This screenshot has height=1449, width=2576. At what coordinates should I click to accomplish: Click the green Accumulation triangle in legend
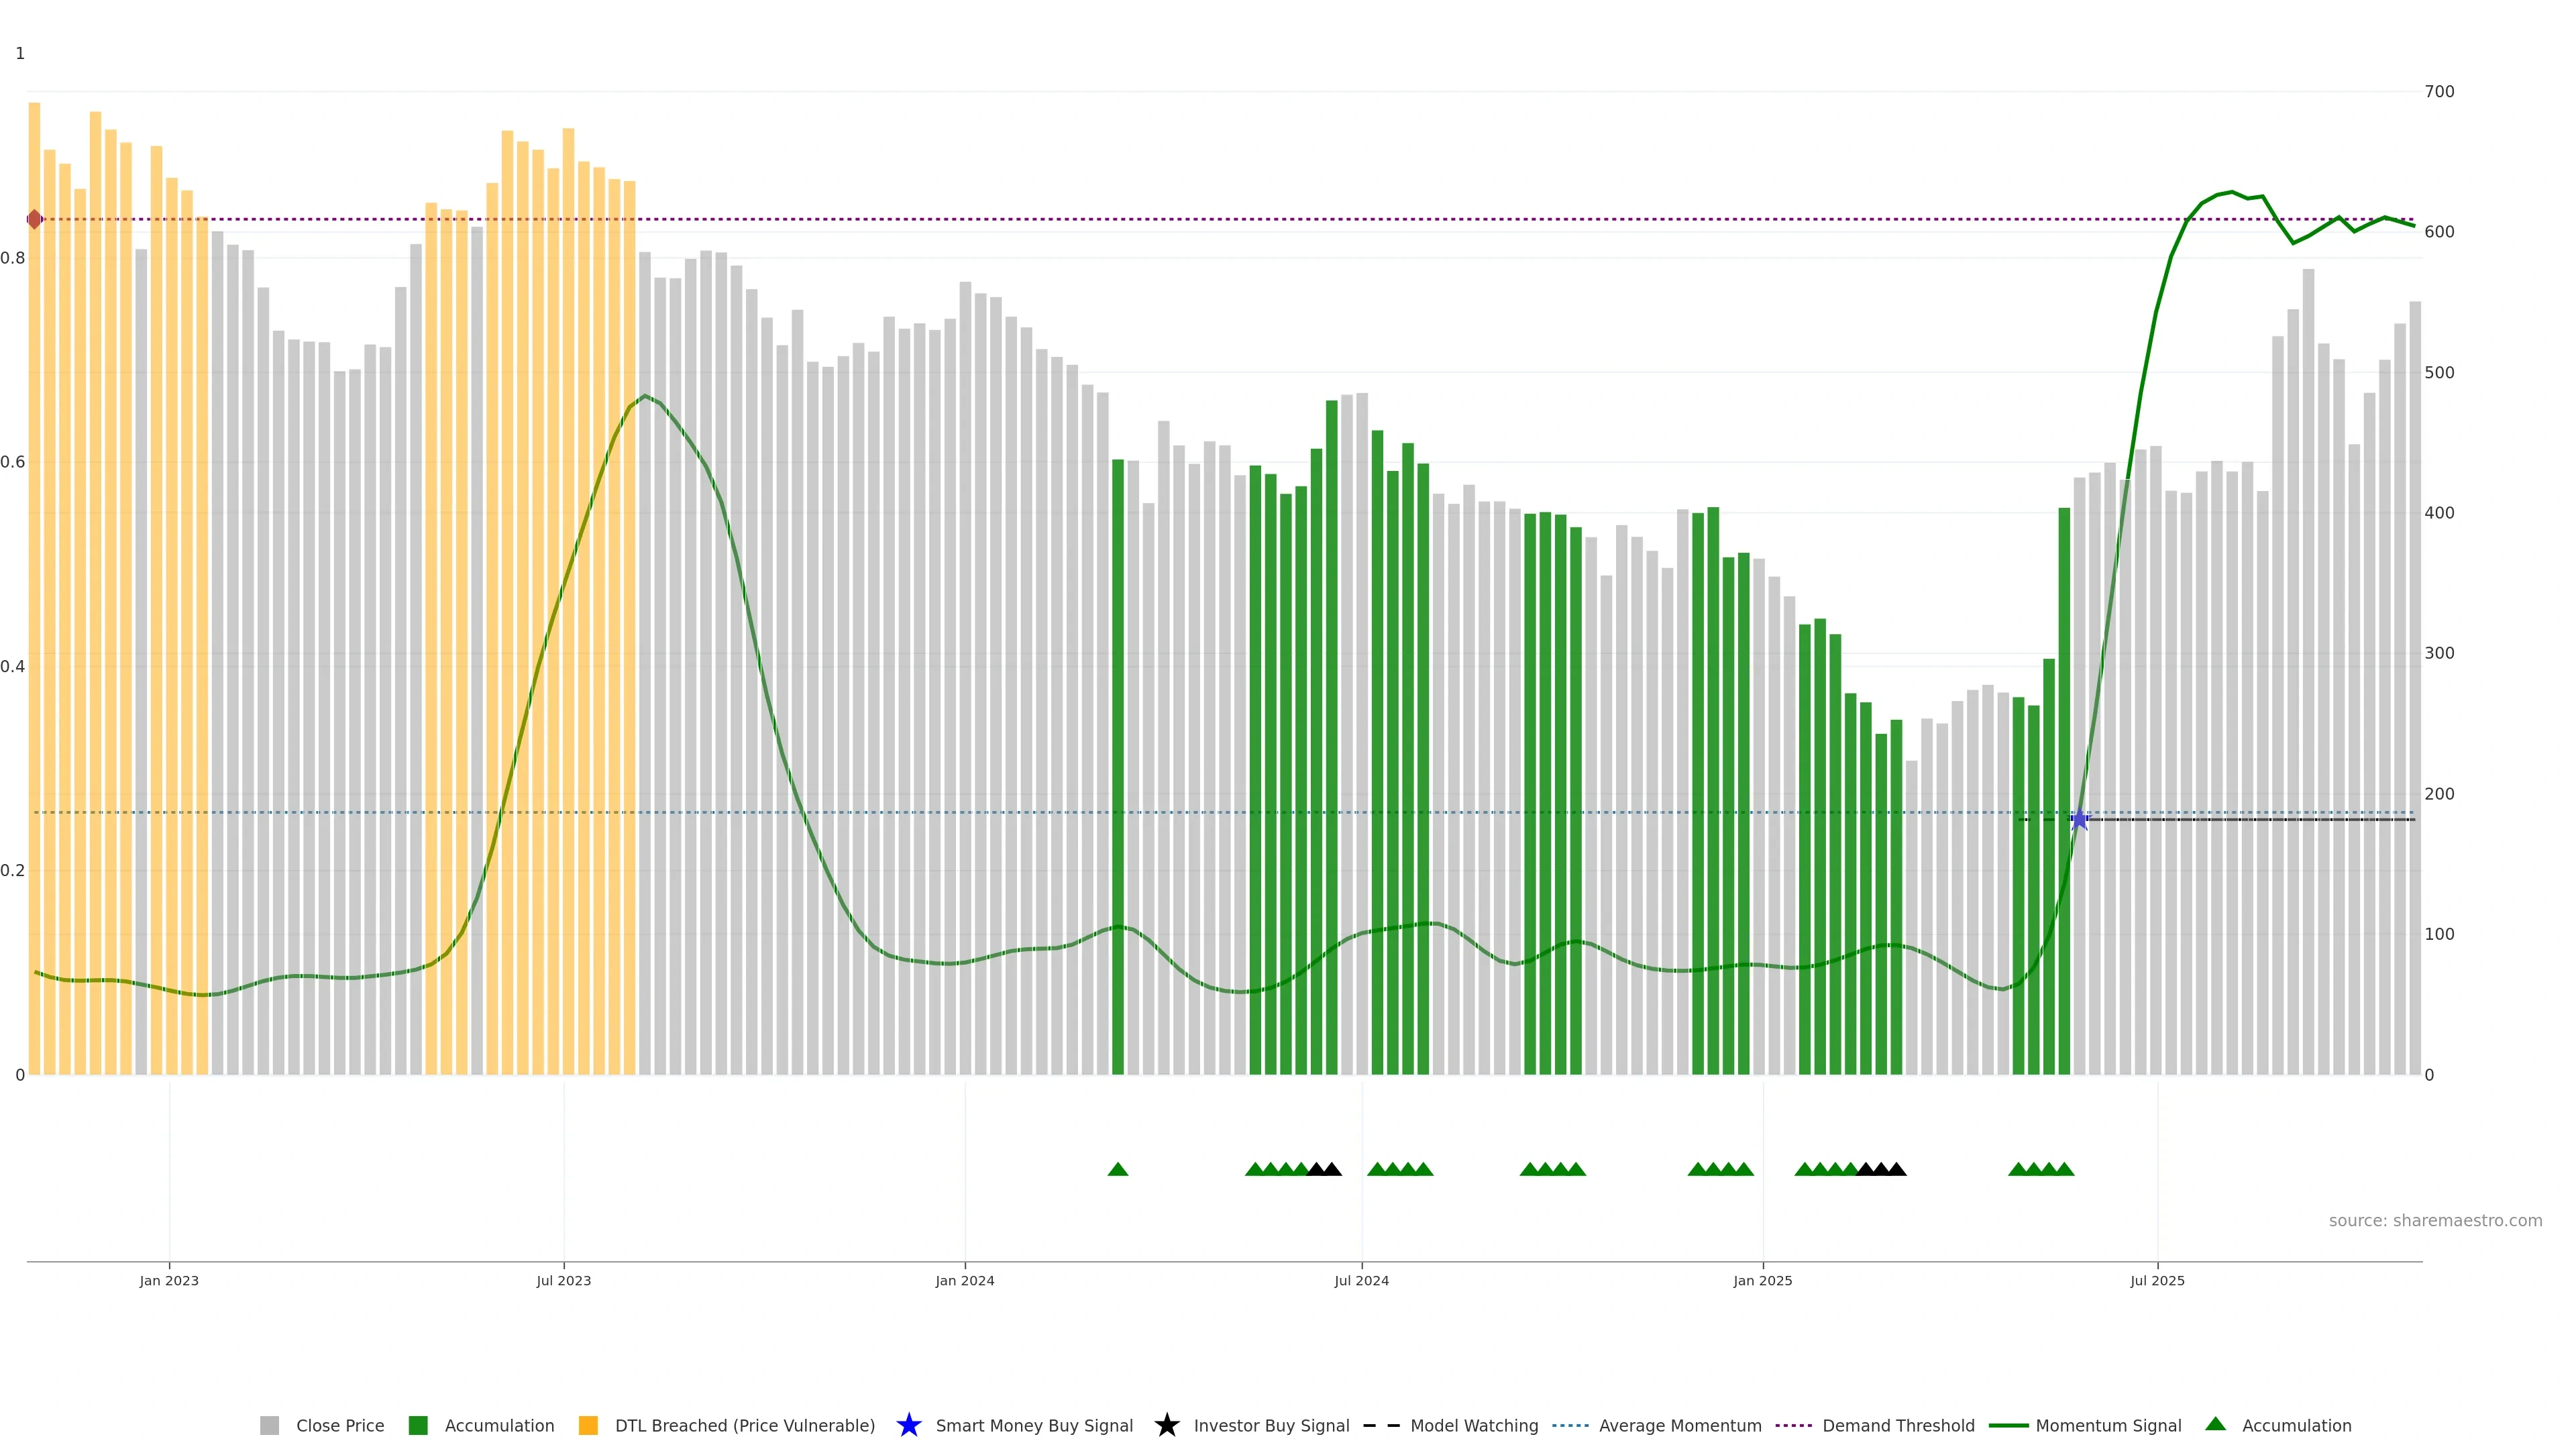point(2215,1424)
